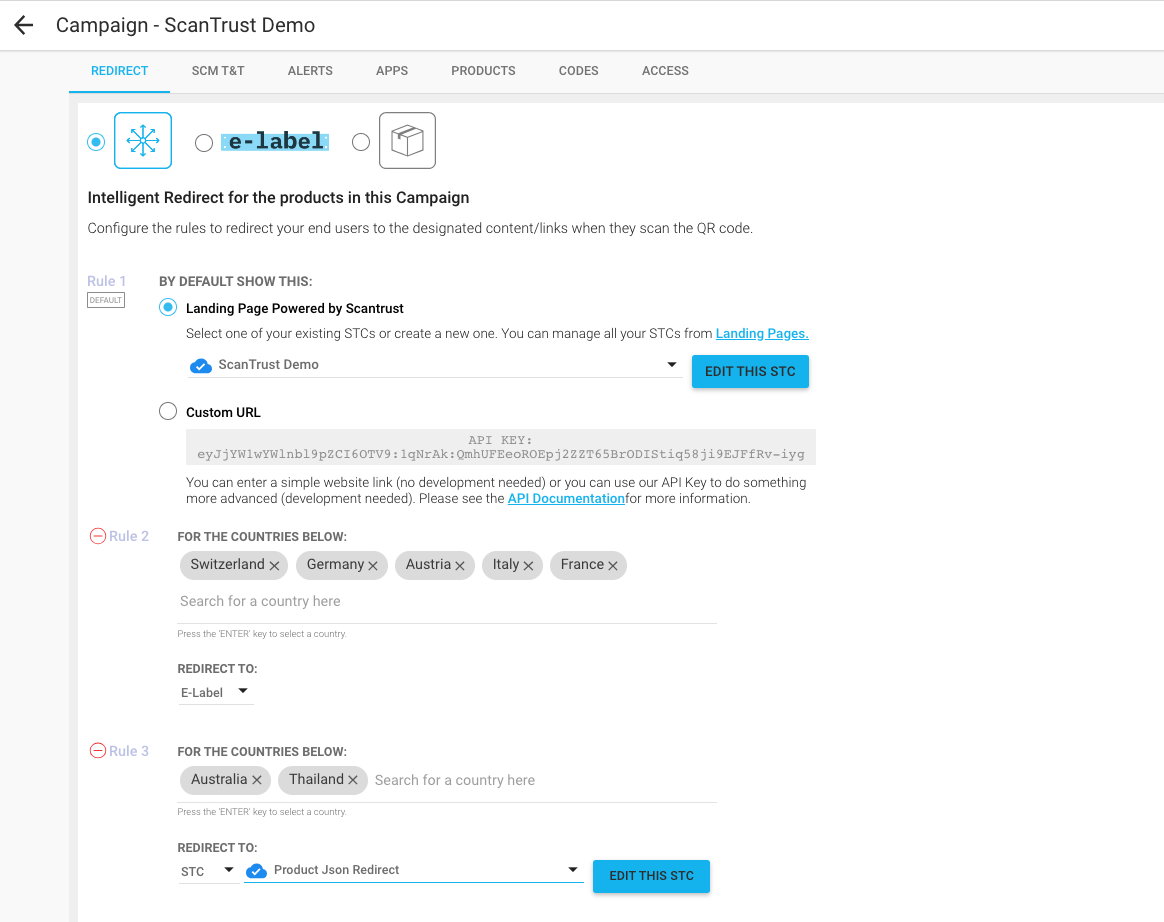Remove Italy chip via its X
The height and width of the screenshot is (922, 1164).
[x=528, y=566]
